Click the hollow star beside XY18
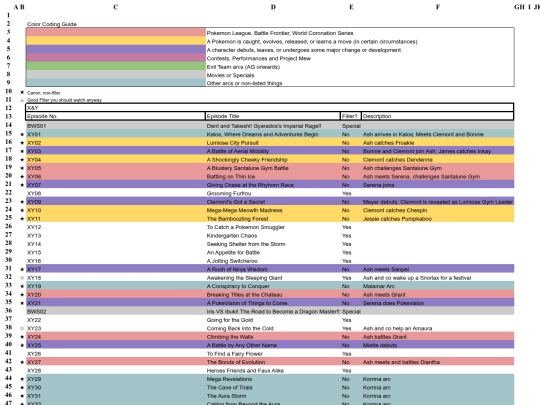Image resolution: width=540 pixels, height=405 pixels. [22, 278]
